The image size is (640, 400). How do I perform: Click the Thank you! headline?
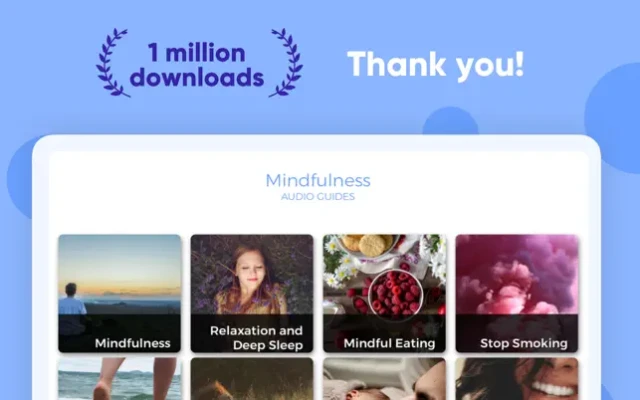tap(436, 65)
